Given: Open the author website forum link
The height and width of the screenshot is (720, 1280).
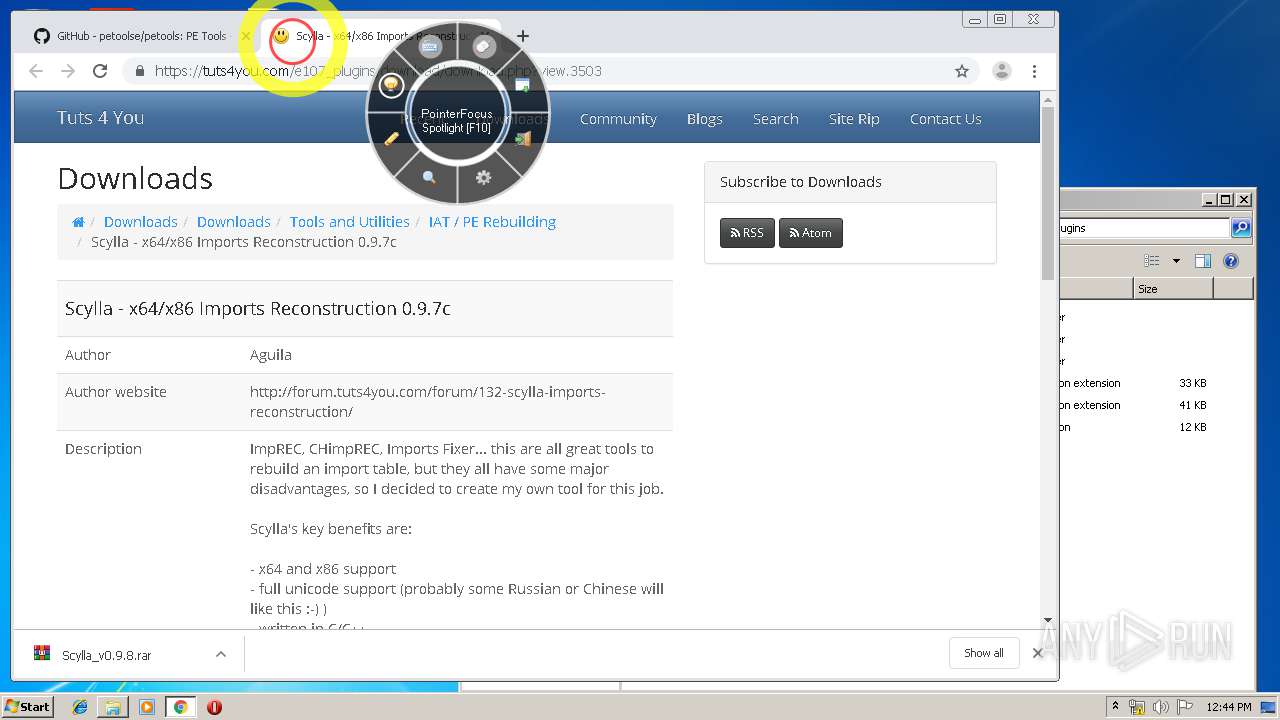Looking at the screenshot, I should coord(428,402).
